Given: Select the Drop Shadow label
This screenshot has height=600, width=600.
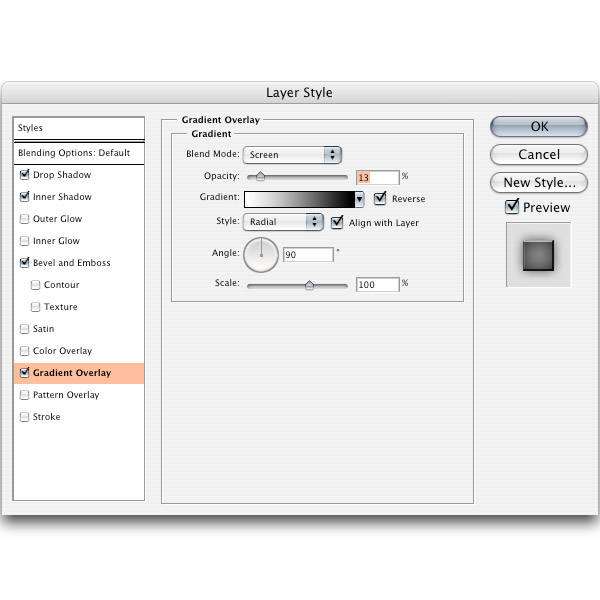Looking at the screenshot, I should point(62,175).
